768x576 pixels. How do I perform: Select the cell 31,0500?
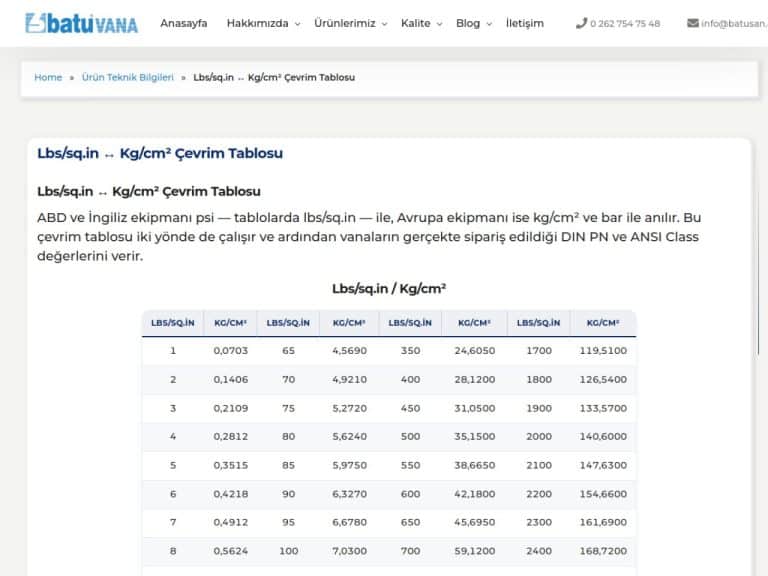pyautogui.click(x=475, y=408)
